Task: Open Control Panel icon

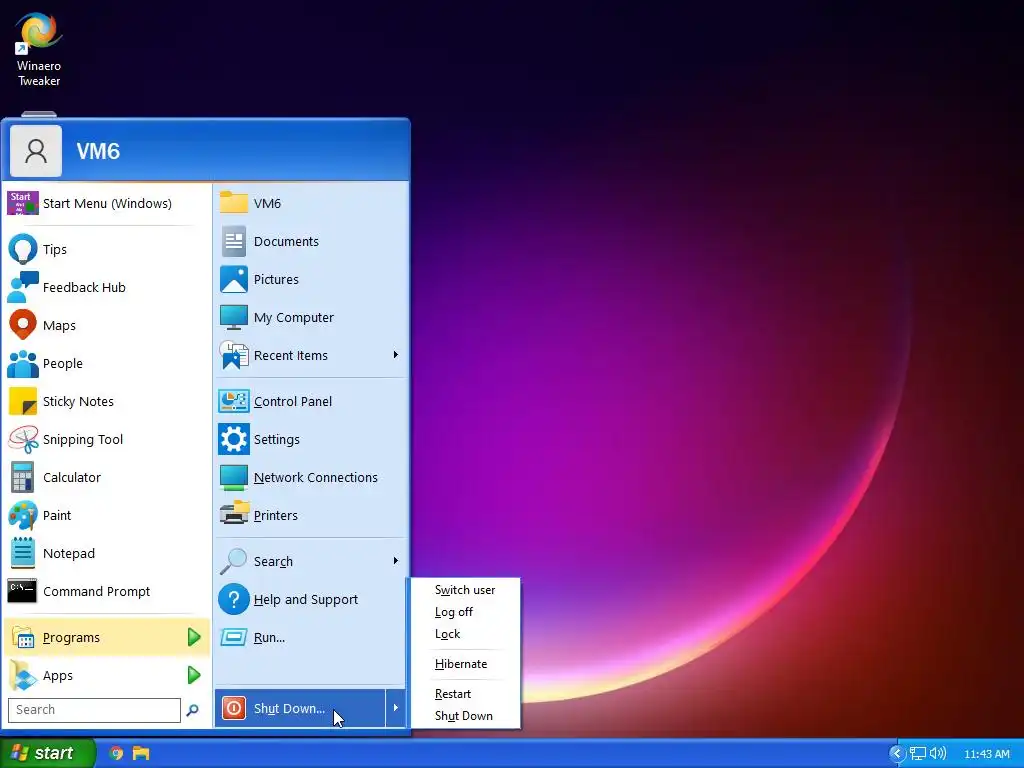Action: click(234, 402)
